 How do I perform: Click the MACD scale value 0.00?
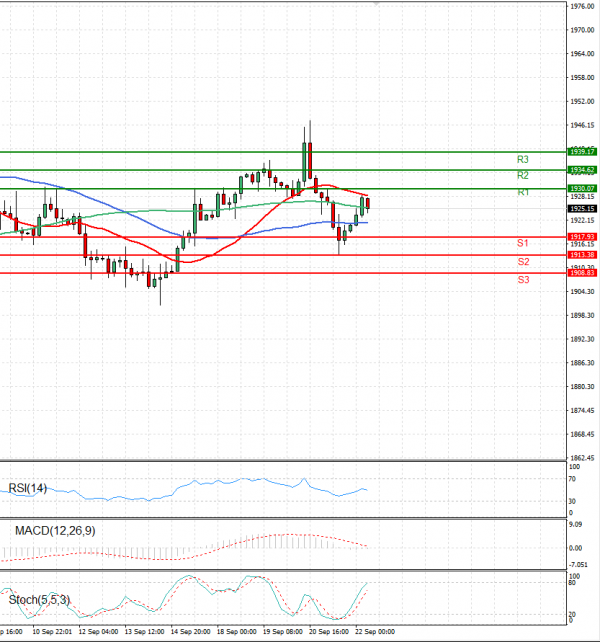click(x=575, y=548)
